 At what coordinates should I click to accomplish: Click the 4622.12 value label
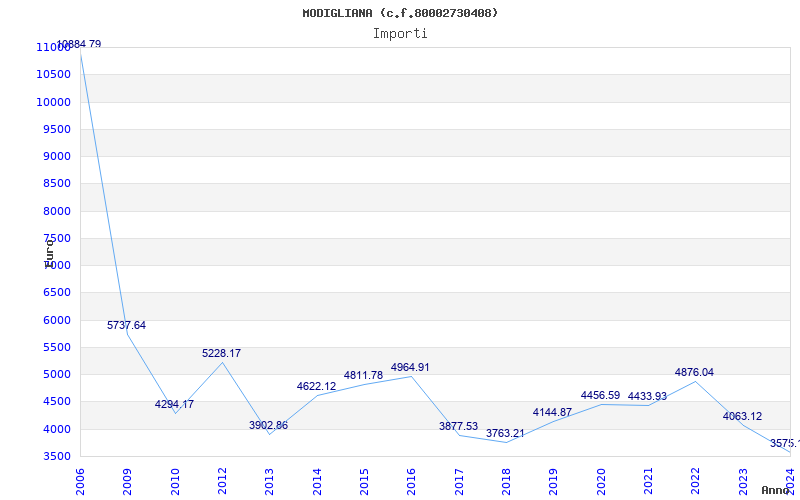[x=316, y=387]
